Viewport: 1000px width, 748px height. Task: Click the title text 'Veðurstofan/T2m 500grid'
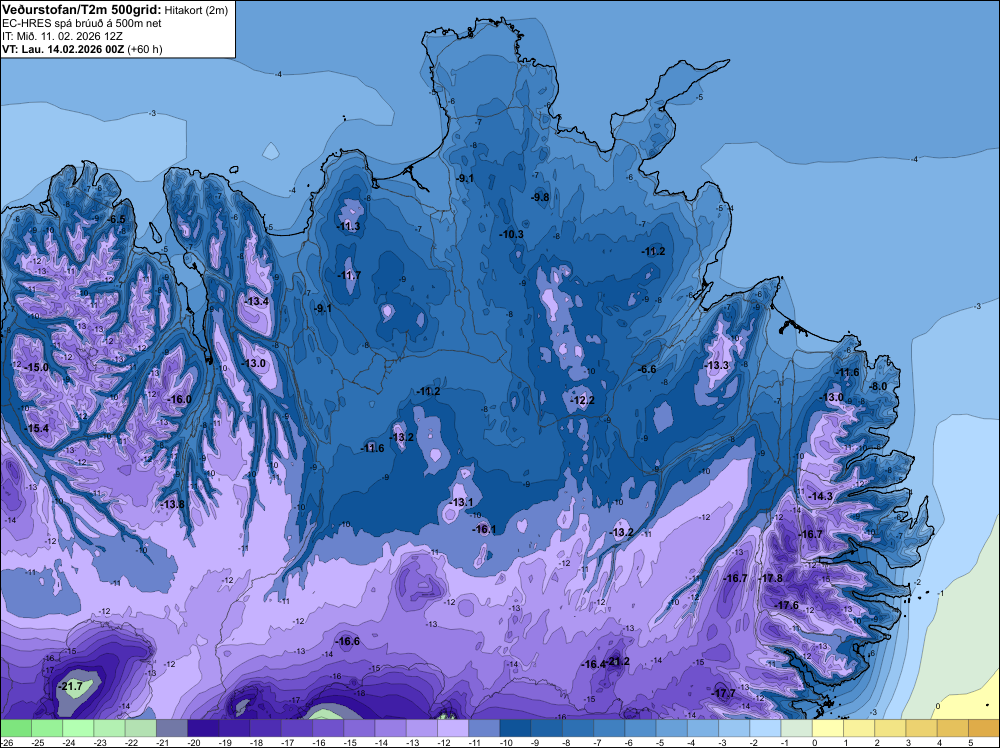[82, 10]
